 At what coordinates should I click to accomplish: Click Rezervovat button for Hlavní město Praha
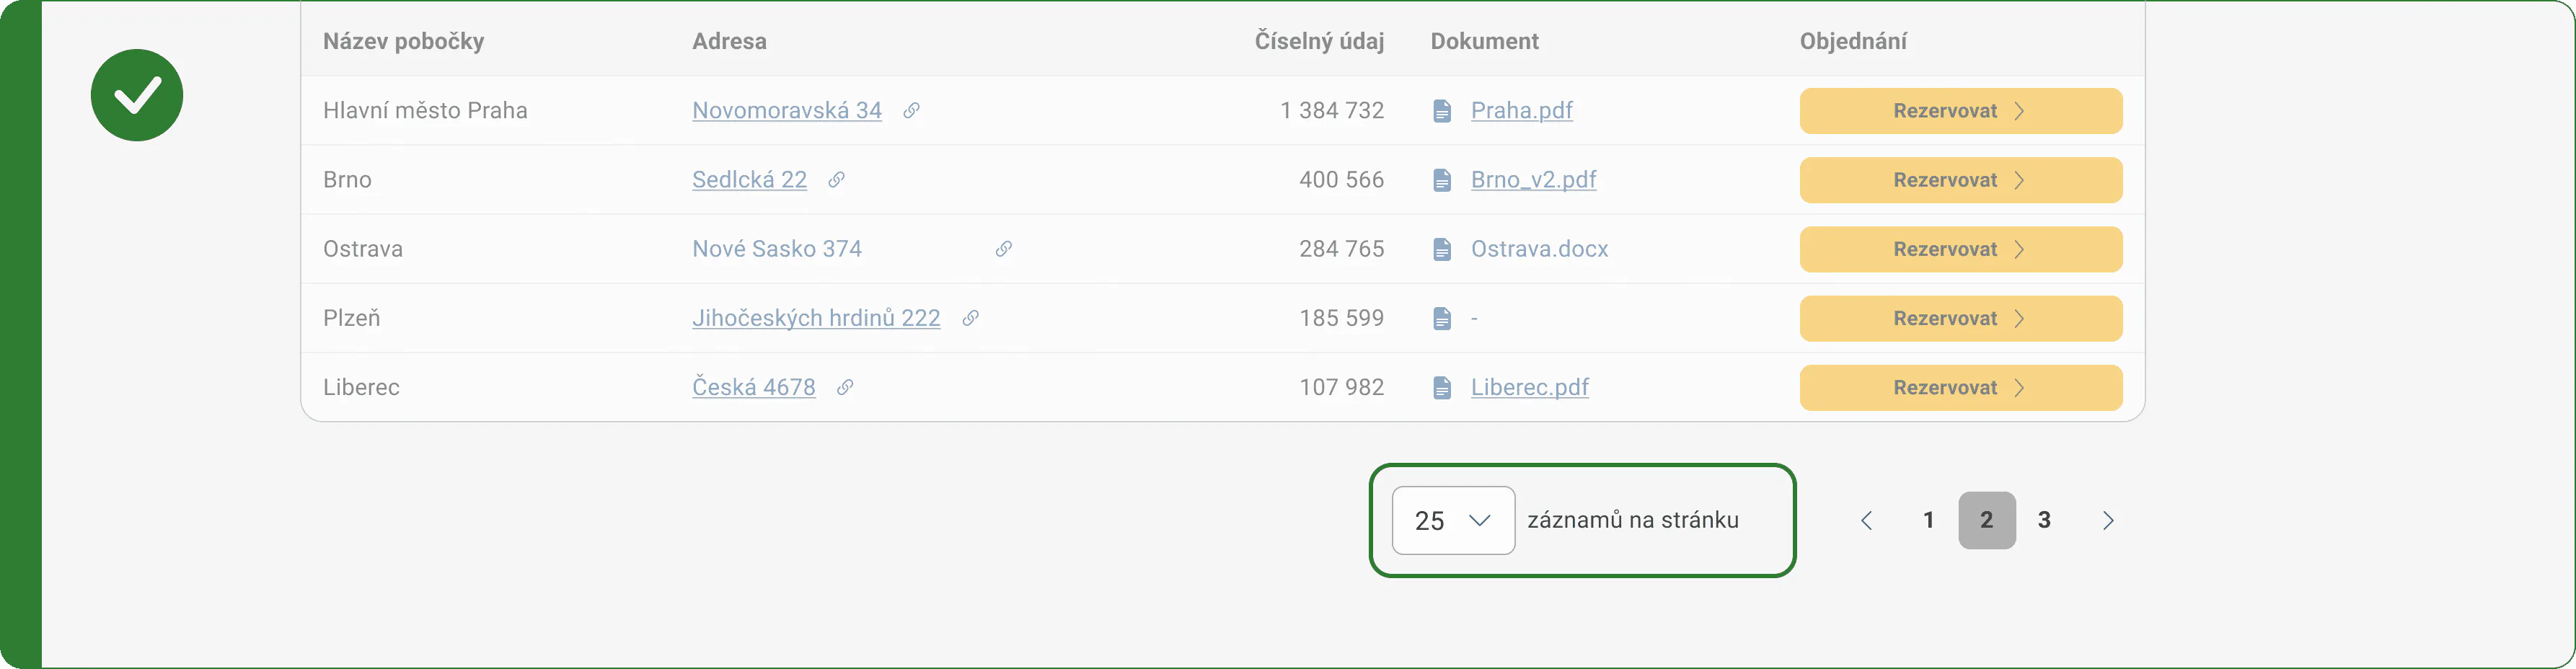[x=1961, y=111]
